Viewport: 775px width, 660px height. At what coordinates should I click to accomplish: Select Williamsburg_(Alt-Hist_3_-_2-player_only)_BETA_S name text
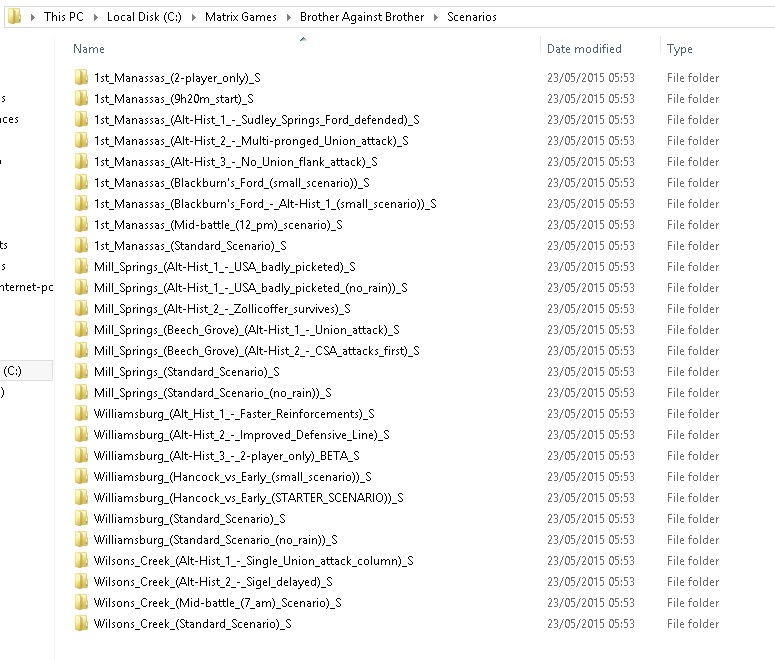coord(226,456)
